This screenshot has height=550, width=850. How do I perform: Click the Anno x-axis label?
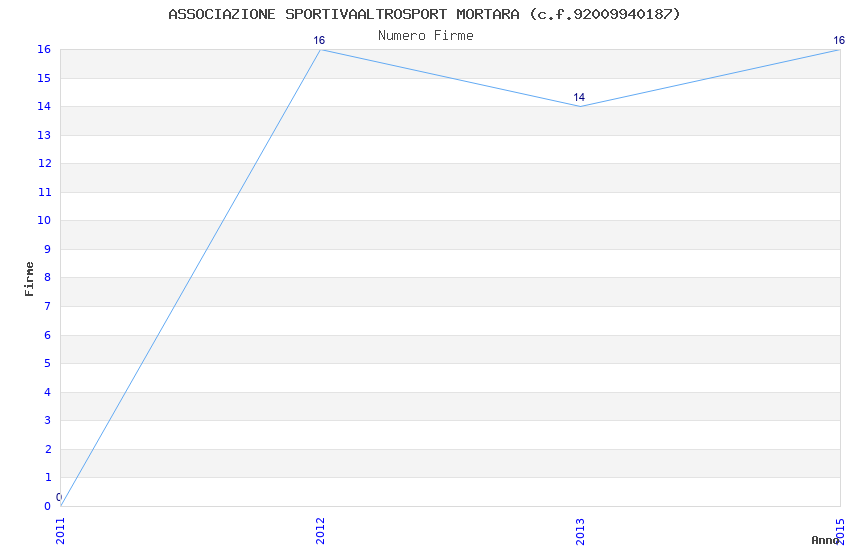(825, 540)
